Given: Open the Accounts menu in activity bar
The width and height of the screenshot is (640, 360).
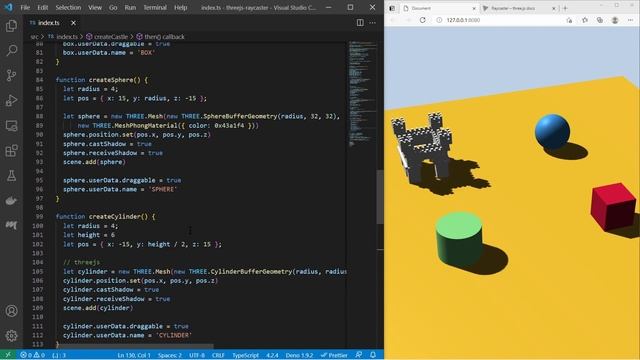Looking at the screenshot, I should pyautogui.click(x=11, y=311).
